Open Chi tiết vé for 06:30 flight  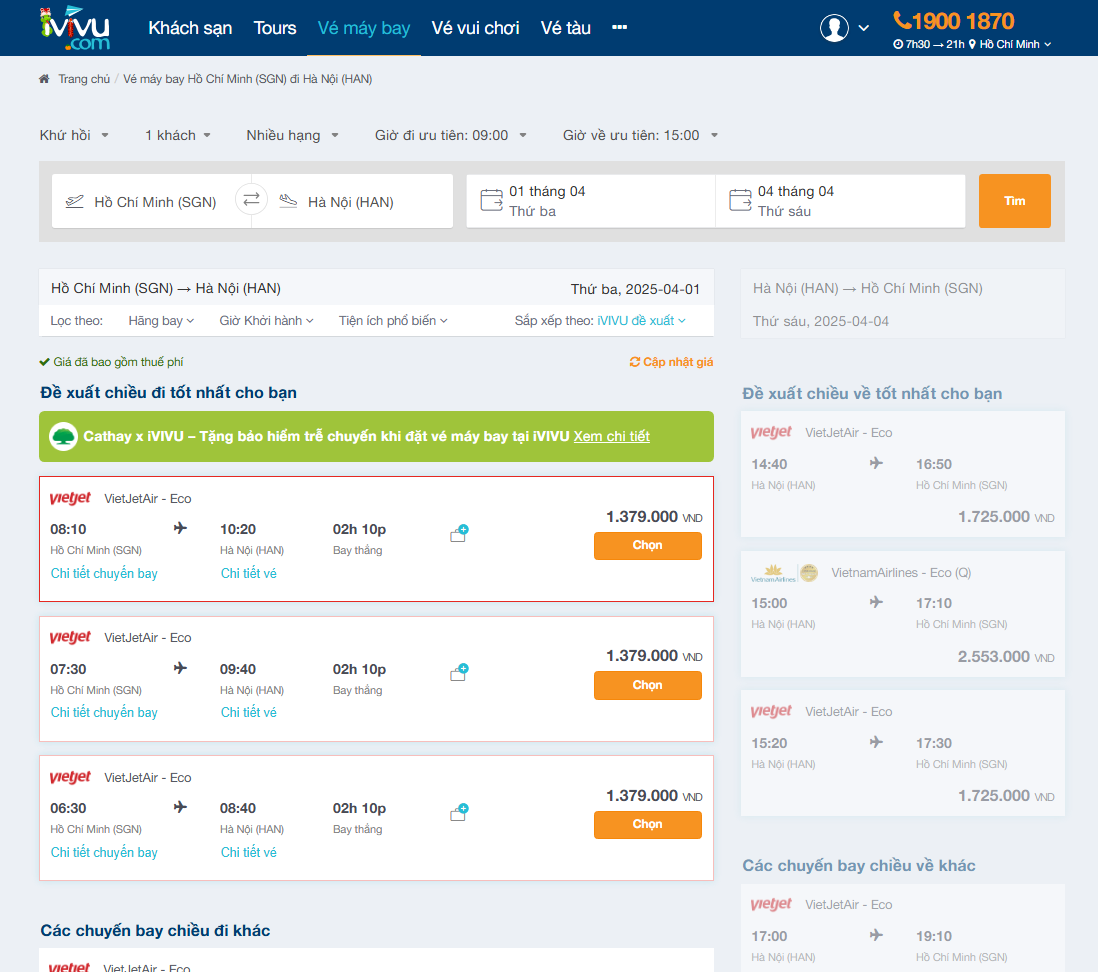pos(249,852)
